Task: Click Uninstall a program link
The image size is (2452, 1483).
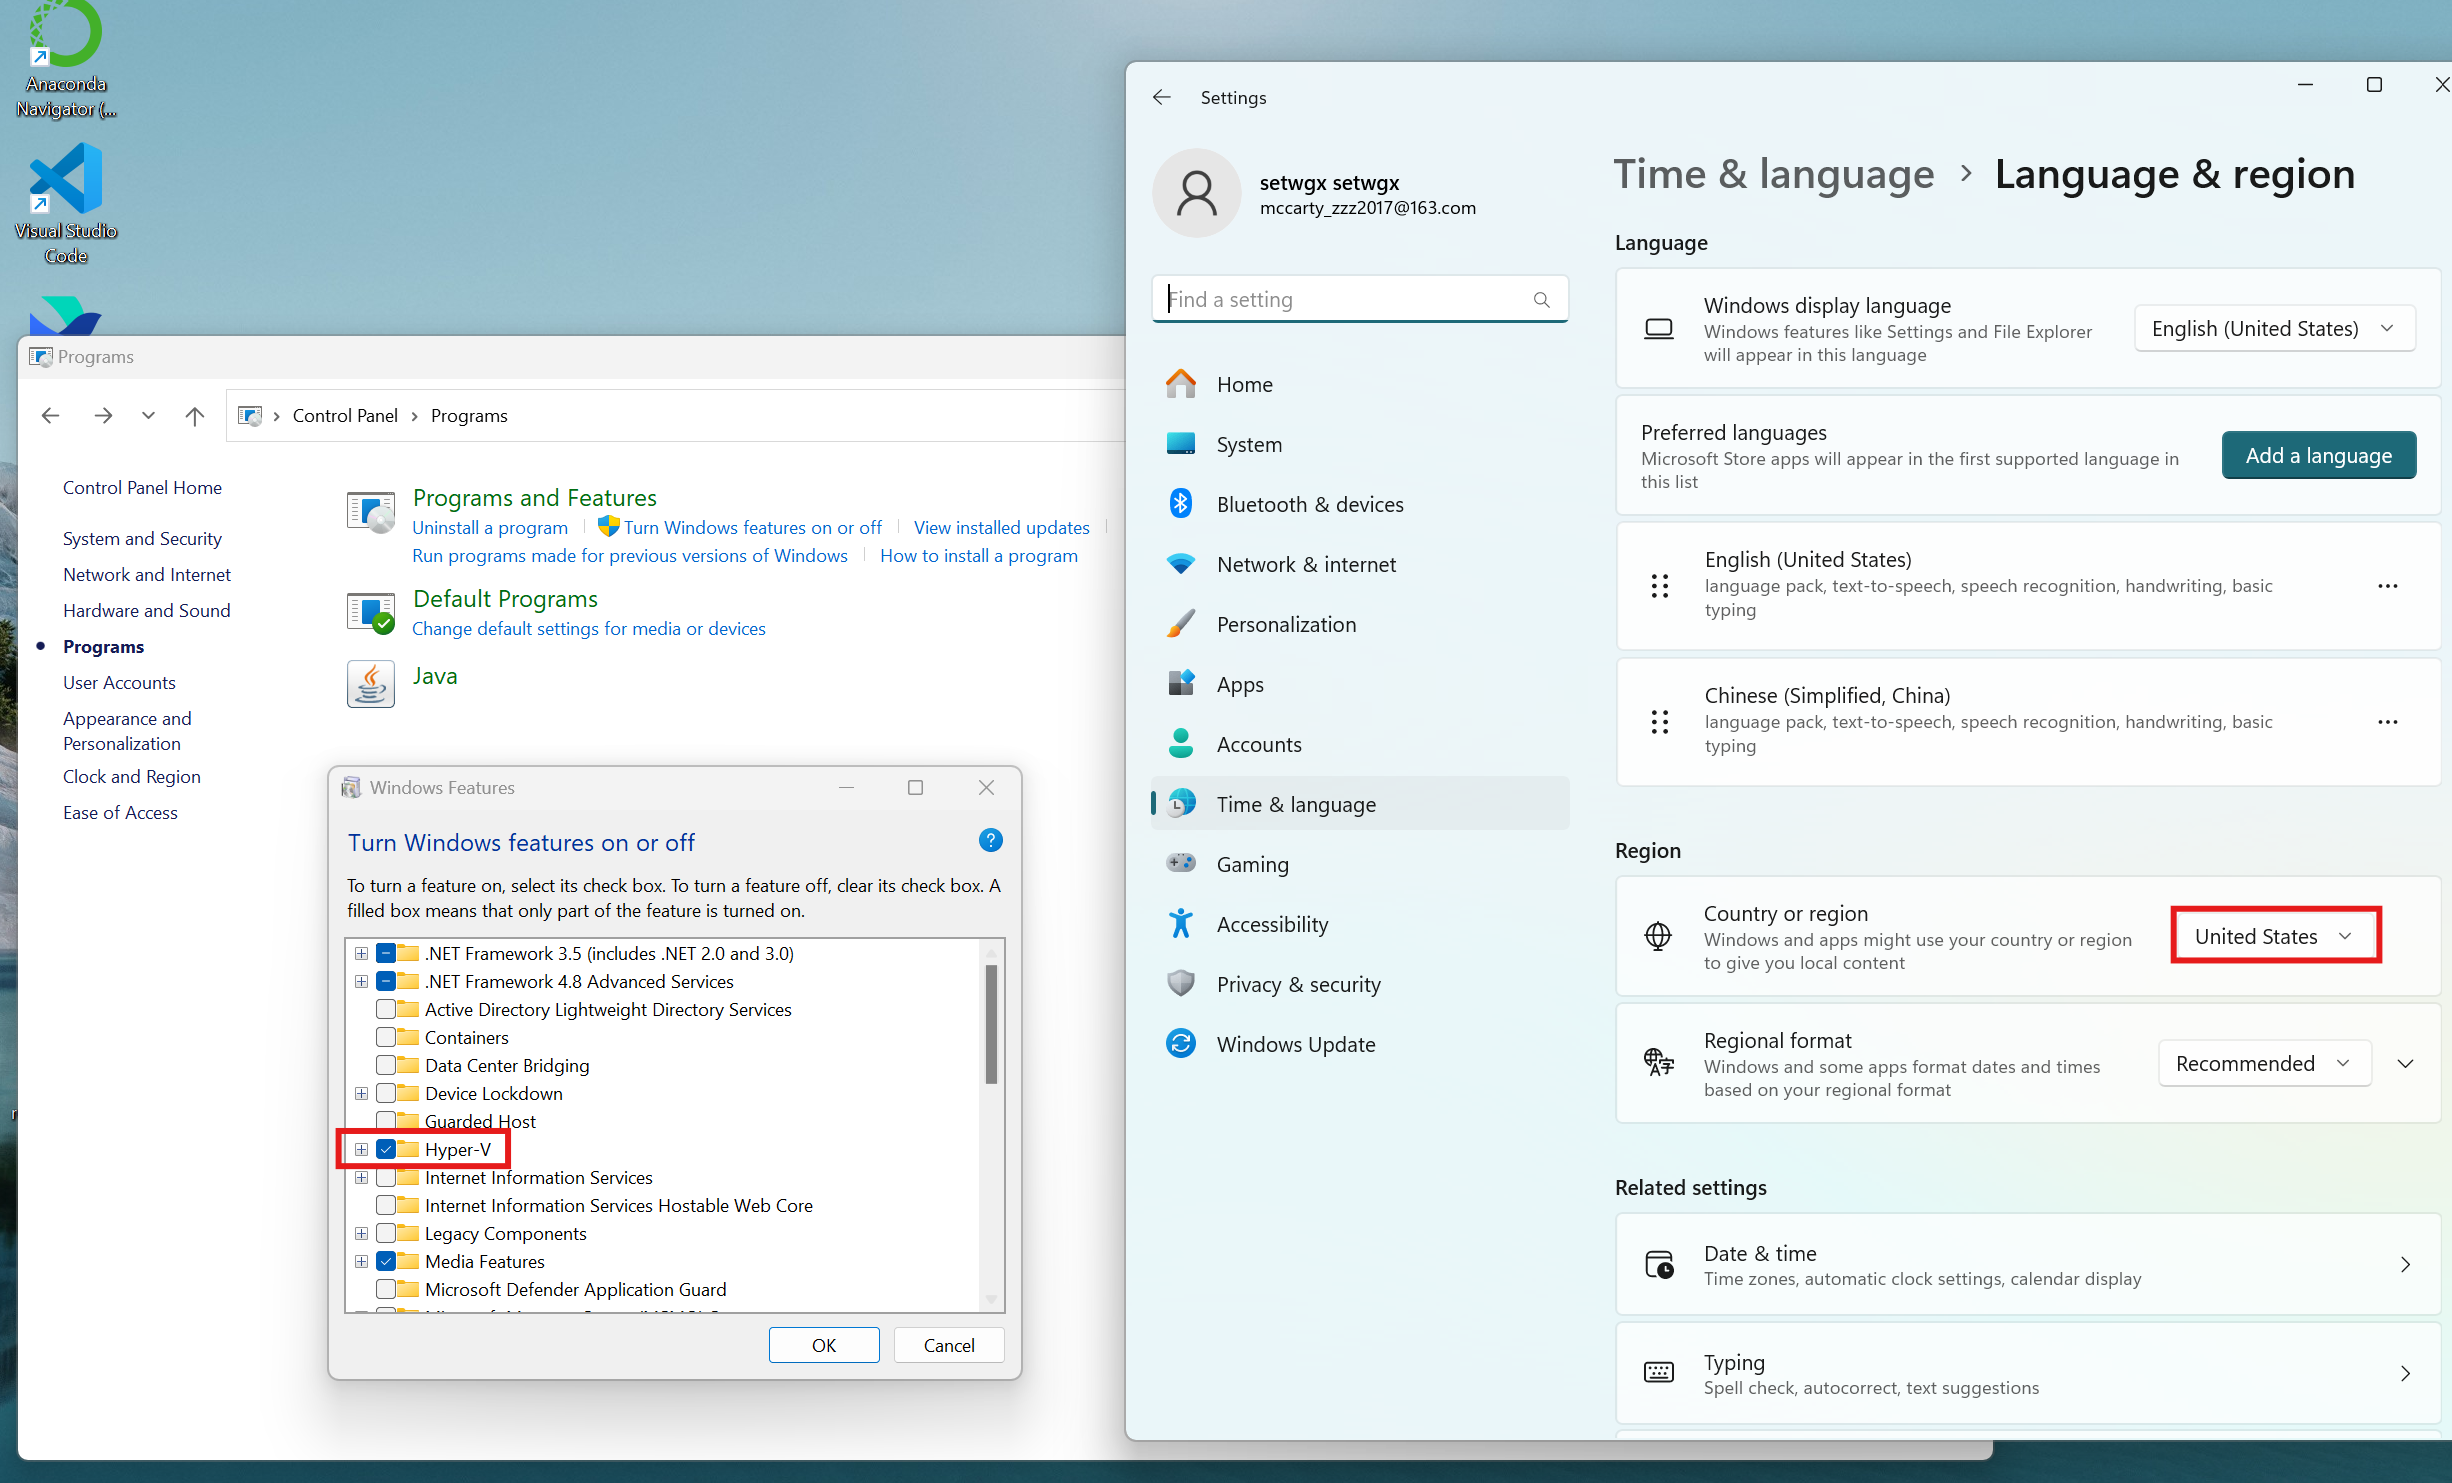Action: point(490,528)
